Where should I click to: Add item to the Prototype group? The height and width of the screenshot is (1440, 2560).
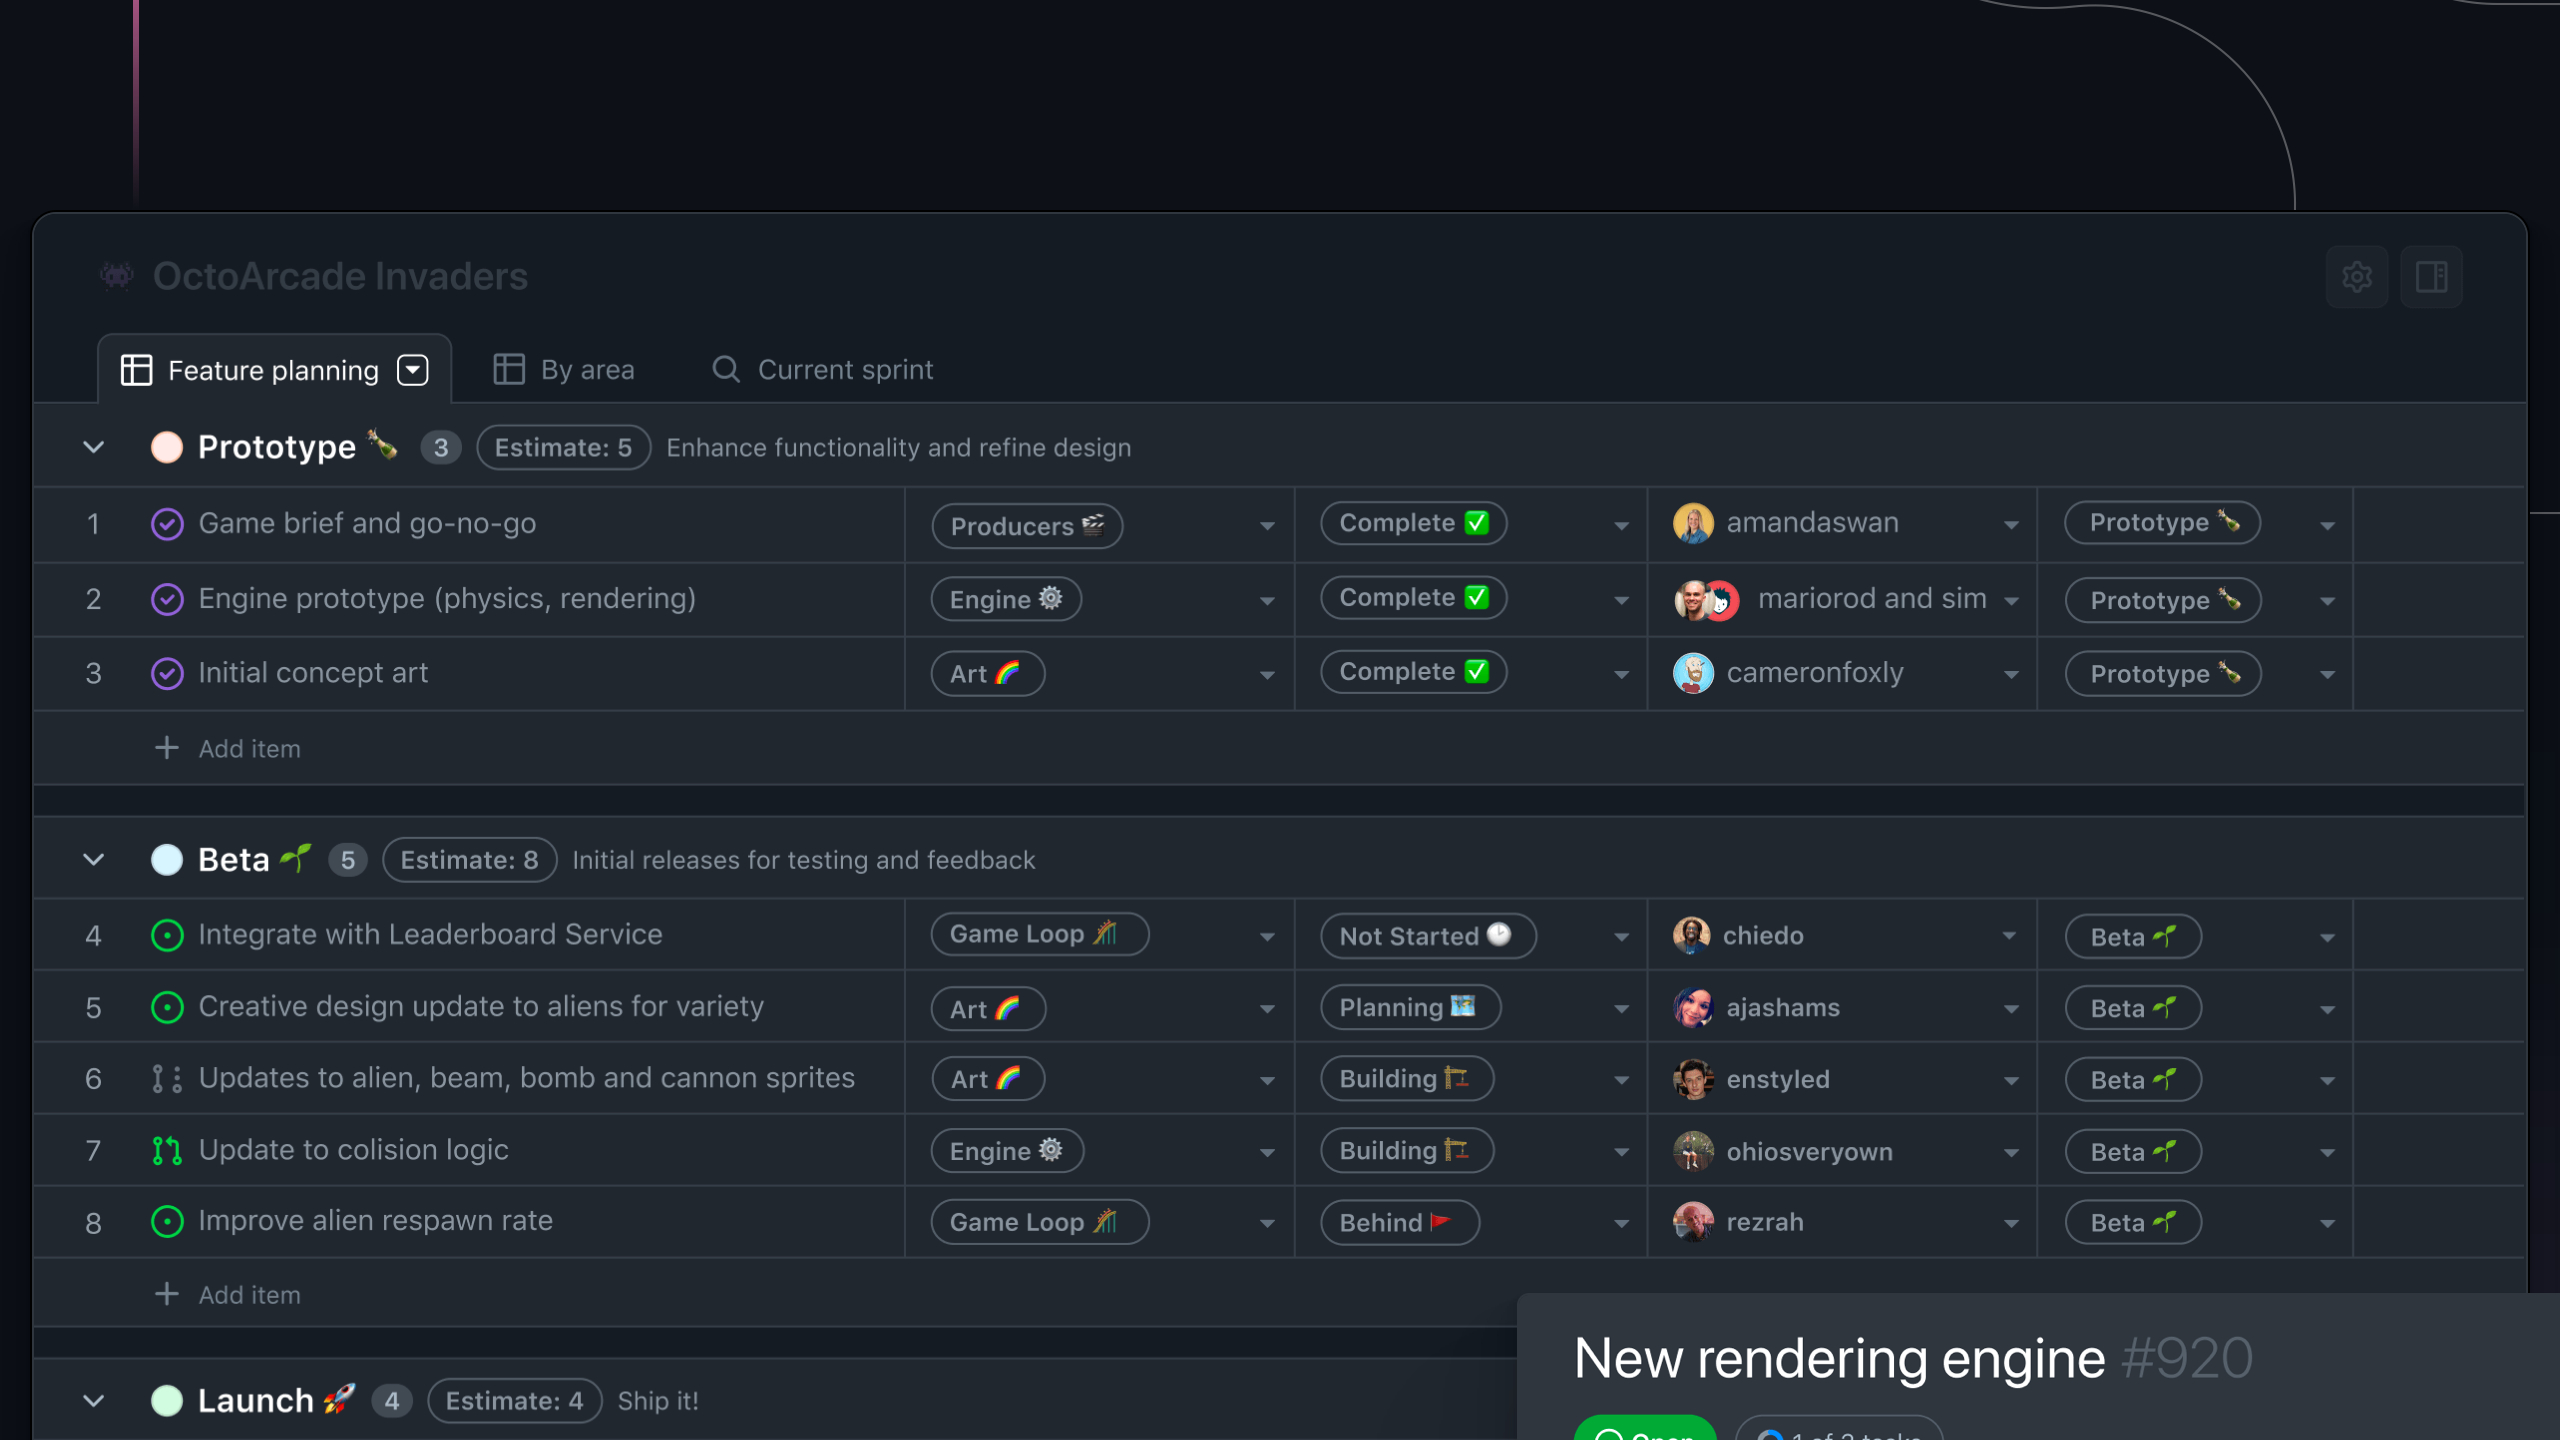tap(228, 749)
